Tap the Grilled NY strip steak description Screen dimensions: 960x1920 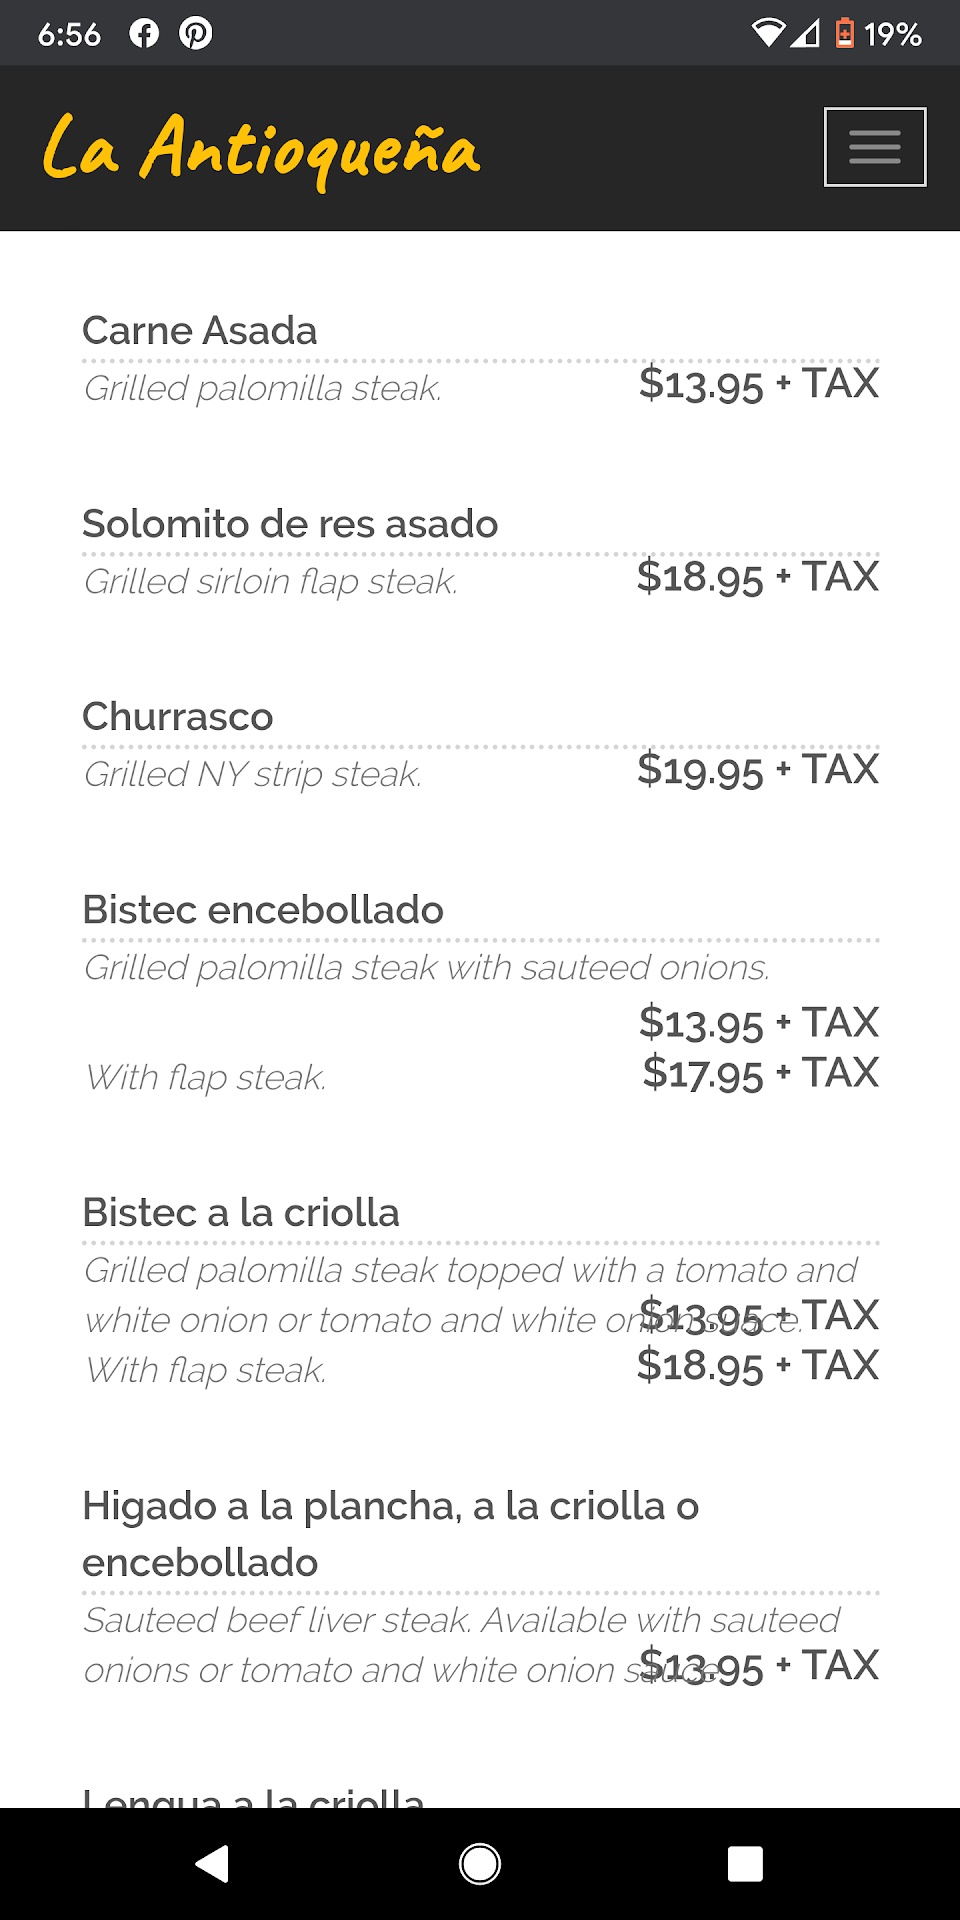pos(253,775)
